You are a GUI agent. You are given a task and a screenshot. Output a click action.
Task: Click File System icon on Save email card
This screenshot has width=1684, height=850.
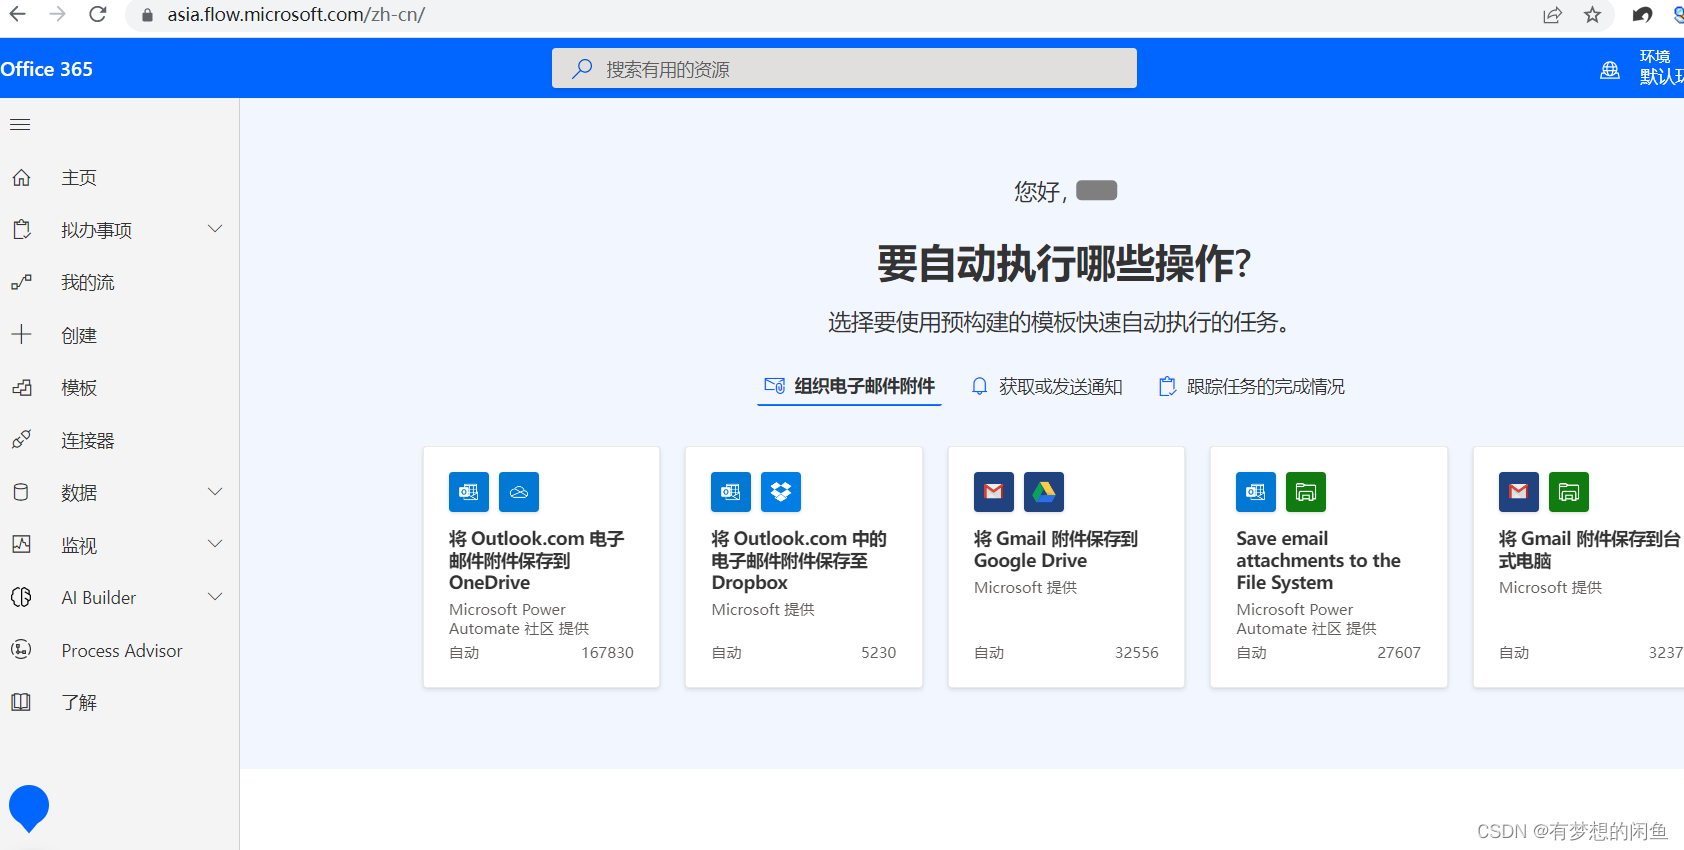pyautogui.click(x=1306, y=492)
